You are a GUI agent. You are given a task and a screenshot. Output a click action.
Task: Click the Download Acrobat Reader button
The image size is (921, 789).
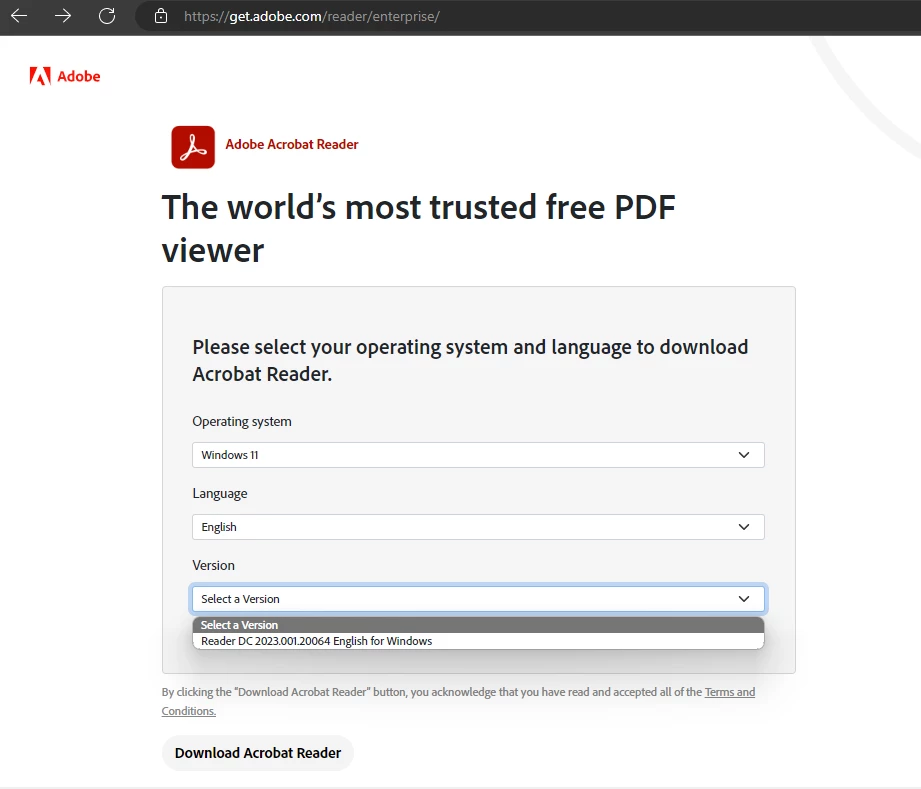pos(258,753)
